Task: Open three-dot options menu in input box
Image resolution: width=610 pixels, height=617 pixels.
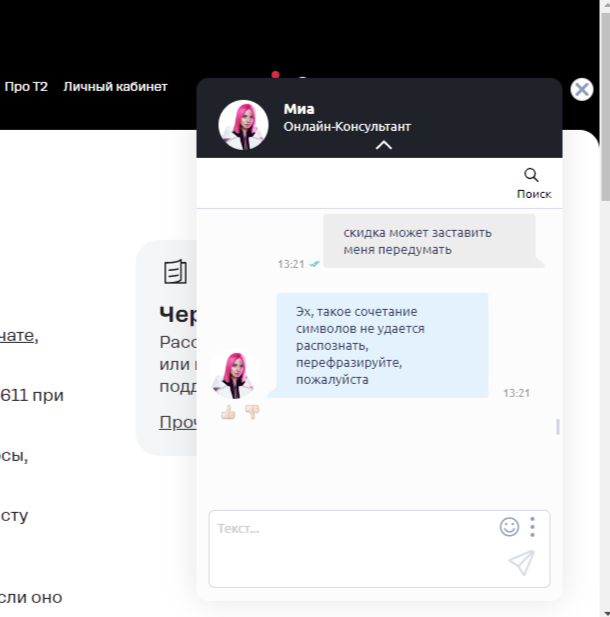Action: (533, 526)
